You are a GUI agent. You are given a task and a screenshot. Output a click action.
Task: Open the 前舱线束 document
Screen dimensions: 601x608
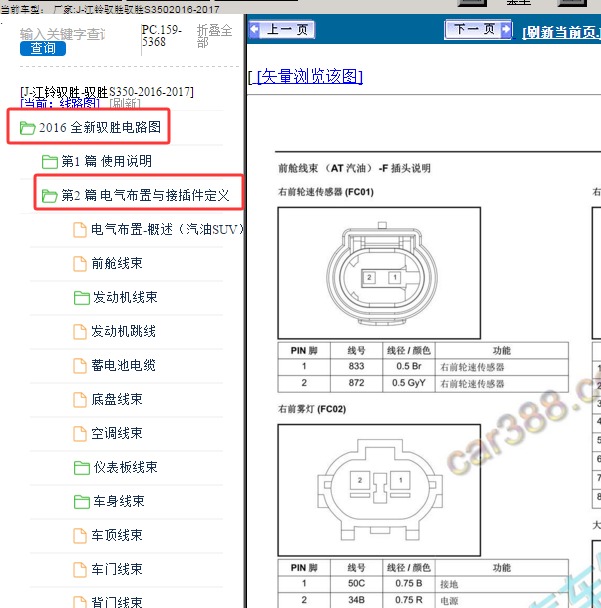[x=117, y=263]
